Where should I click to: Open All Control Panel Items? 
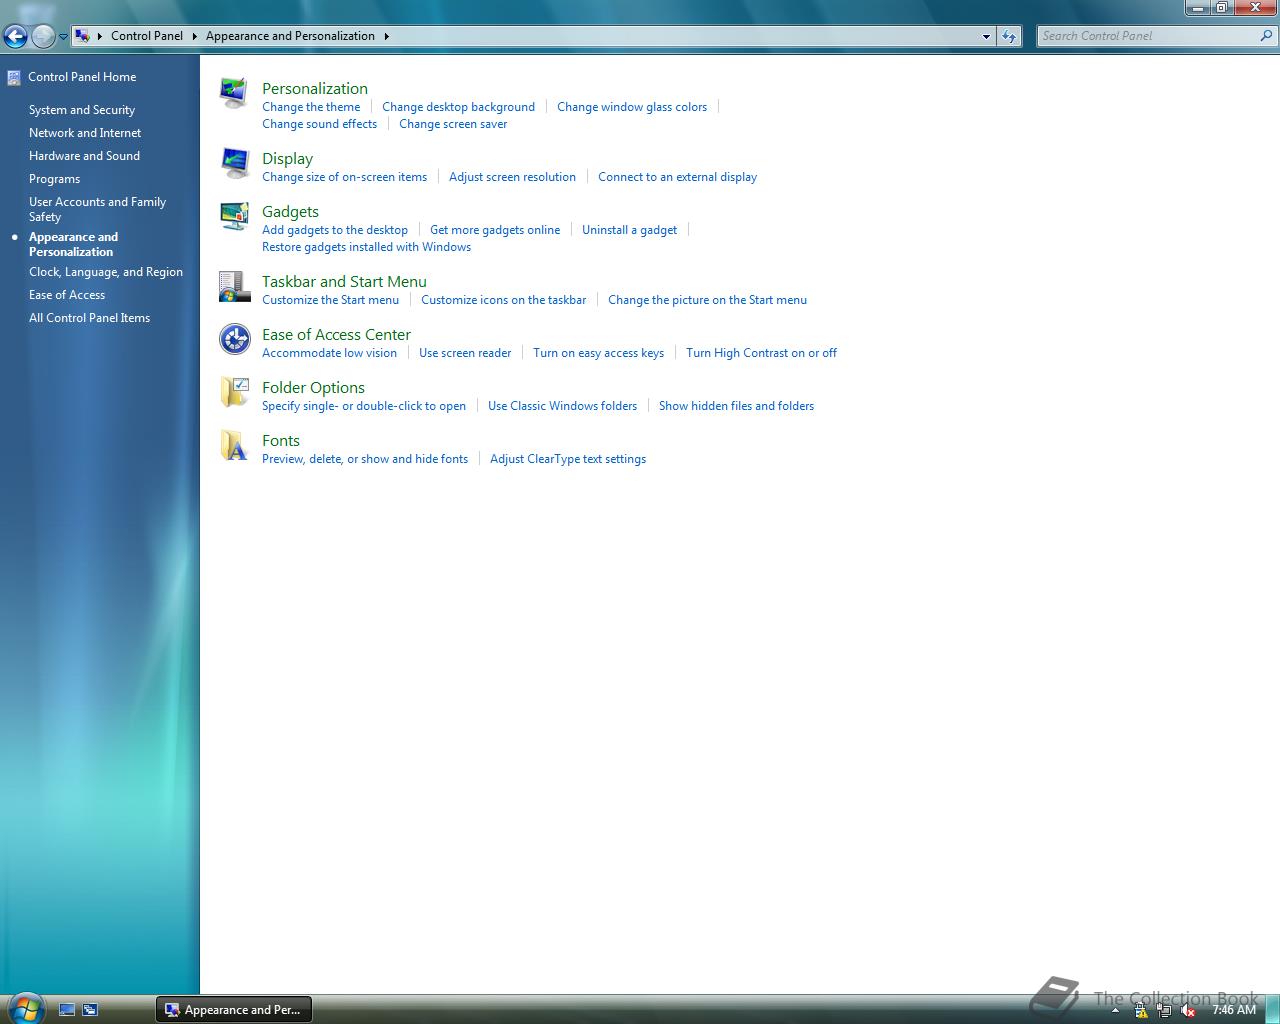coord(89,318)
